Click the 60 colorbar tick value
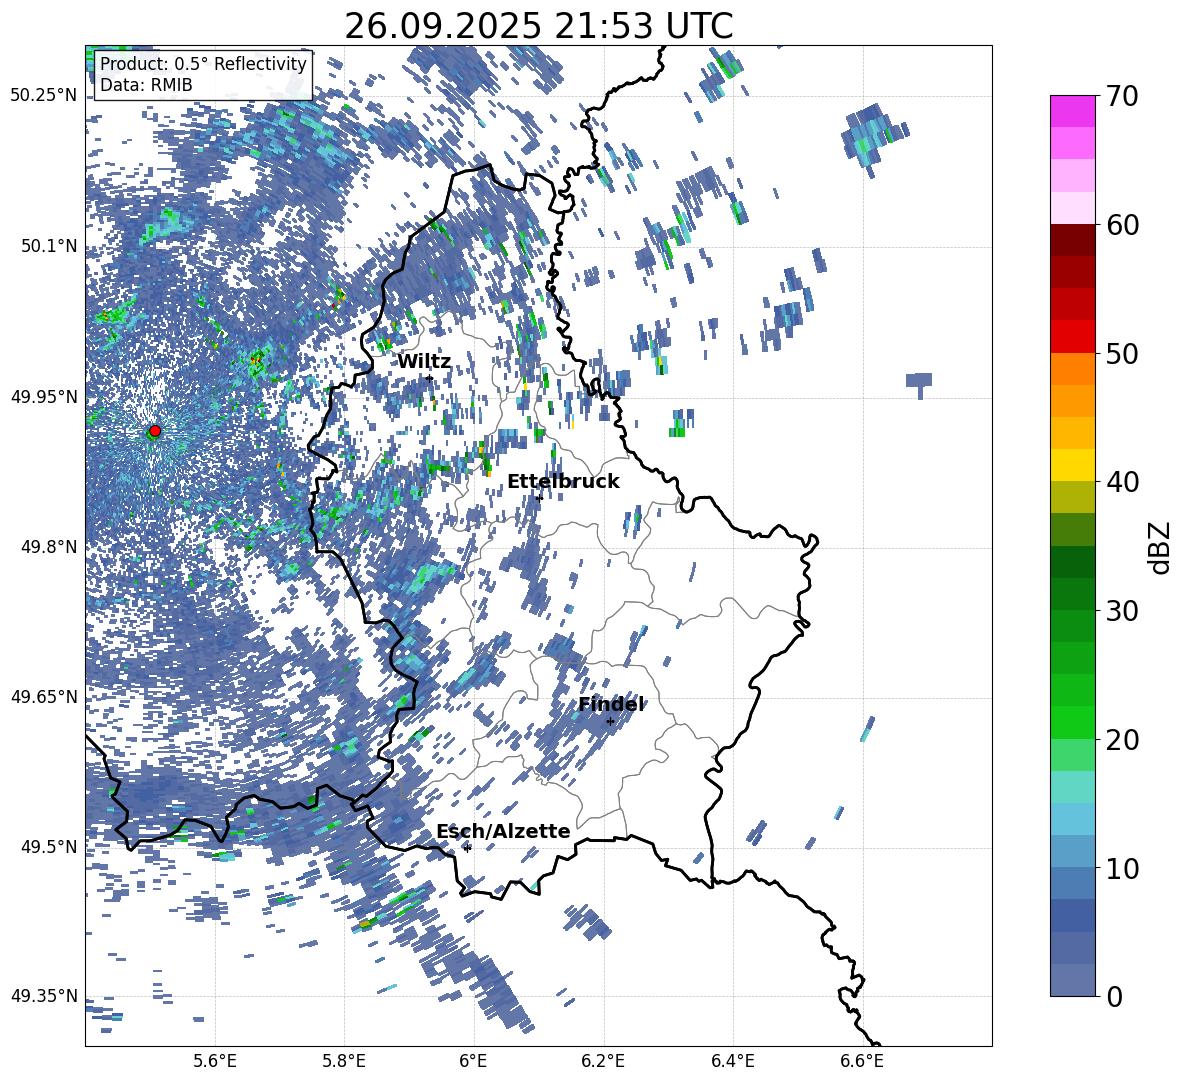1184x1081 pixels. coord(1122,225)
